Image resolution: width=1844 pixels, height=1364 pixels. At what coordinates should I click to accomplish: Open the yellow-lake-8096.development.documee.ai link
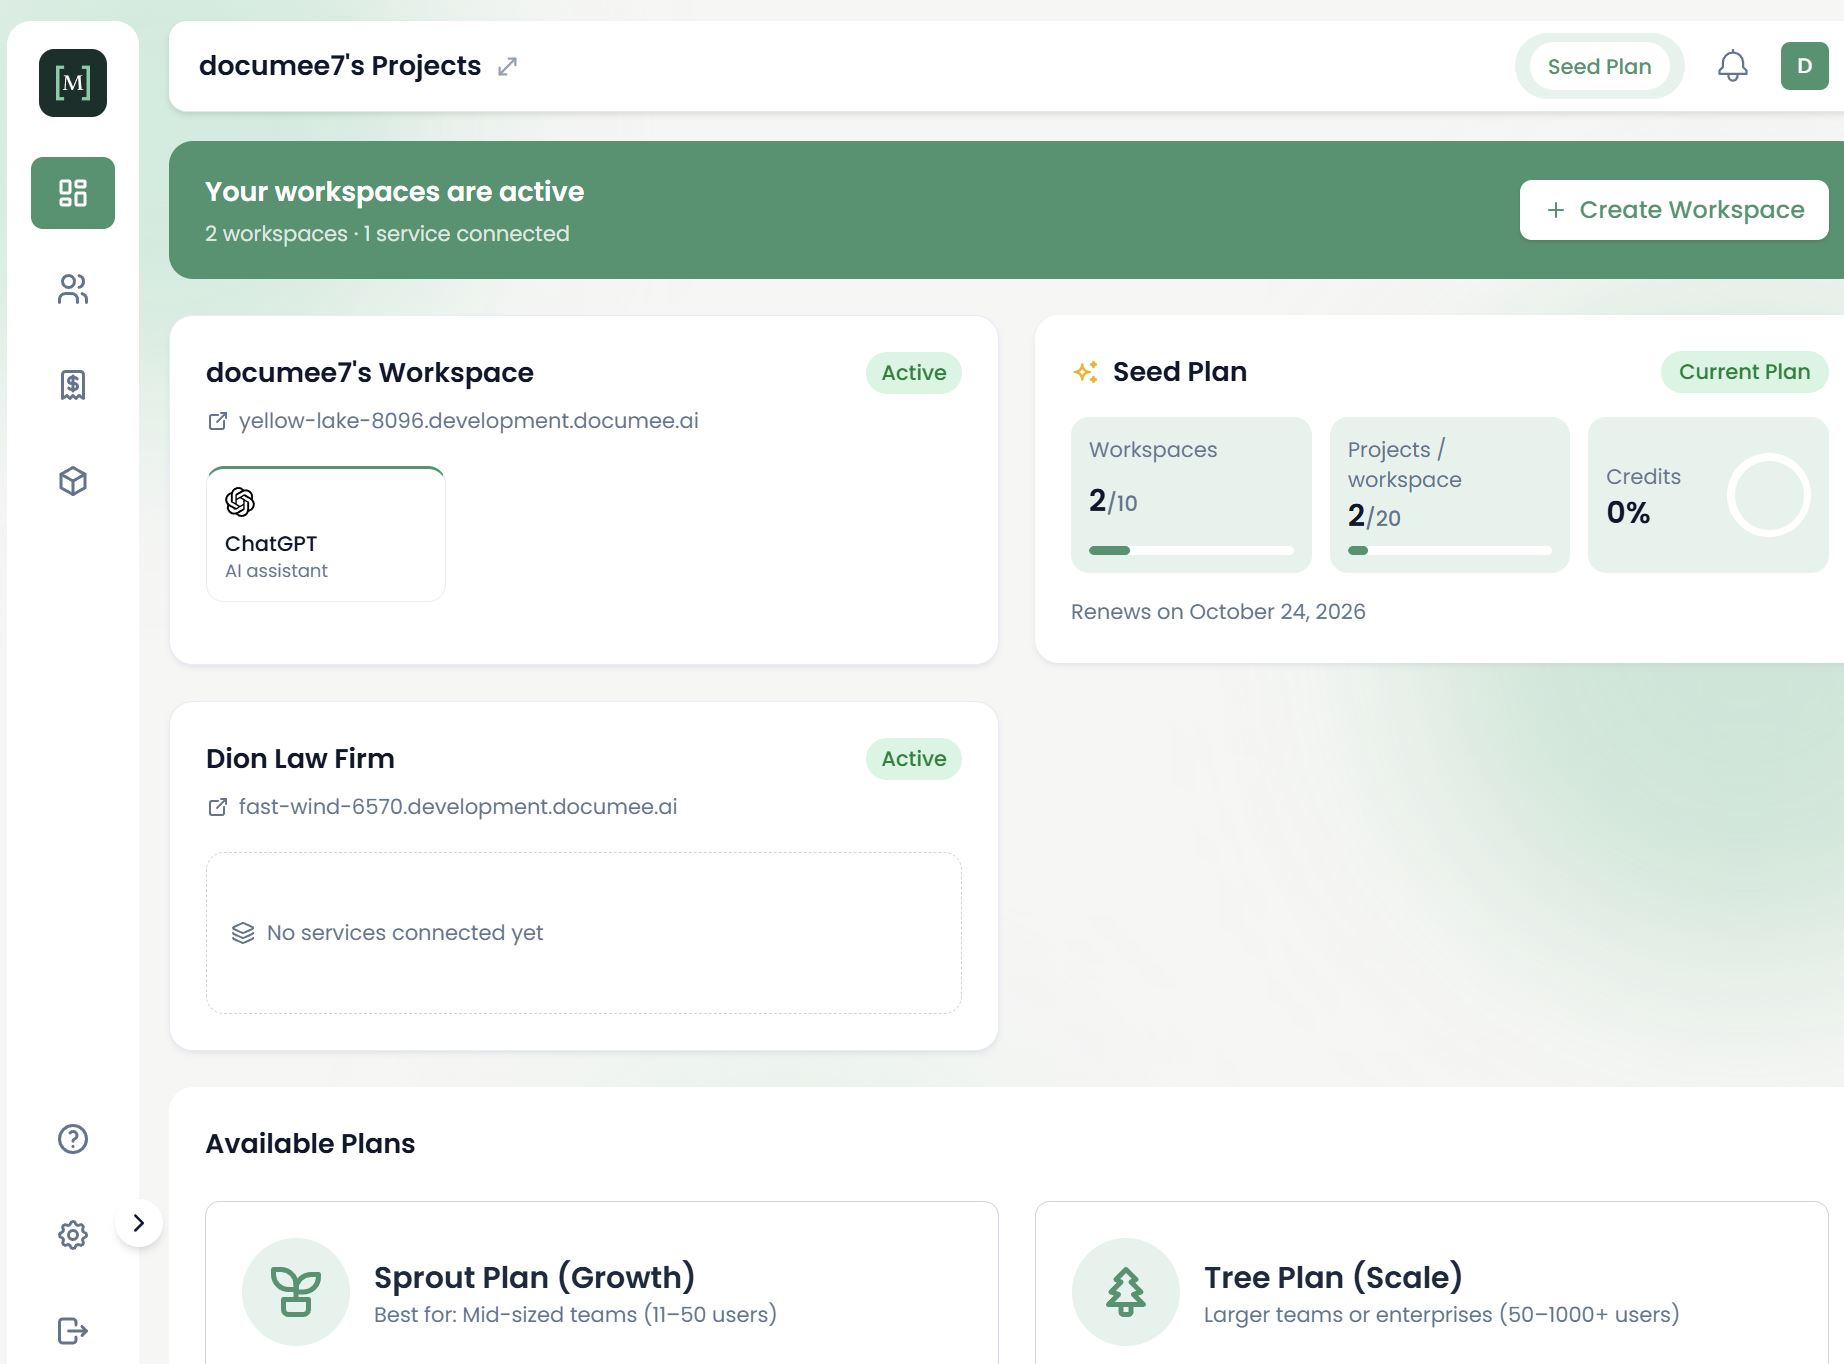(x=468, y=421)
